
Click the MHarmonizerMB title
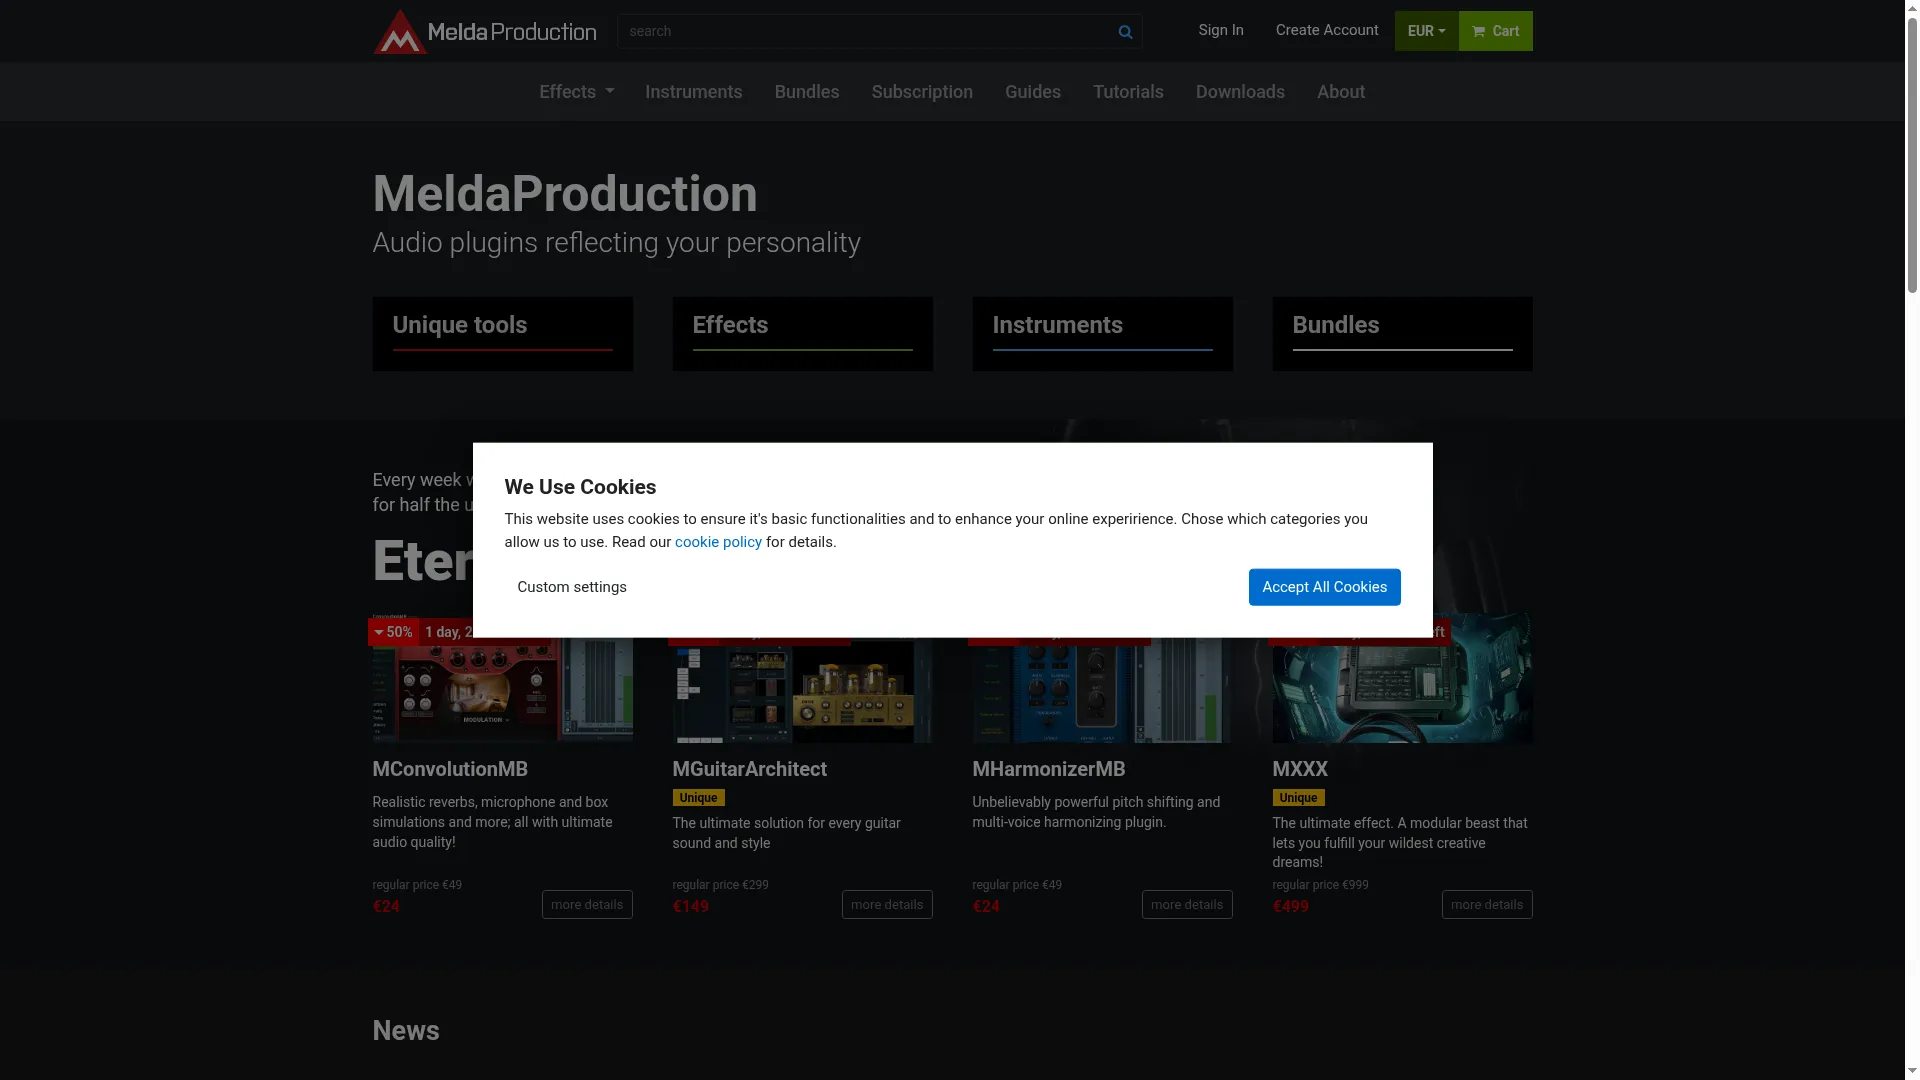[1048, 769]
